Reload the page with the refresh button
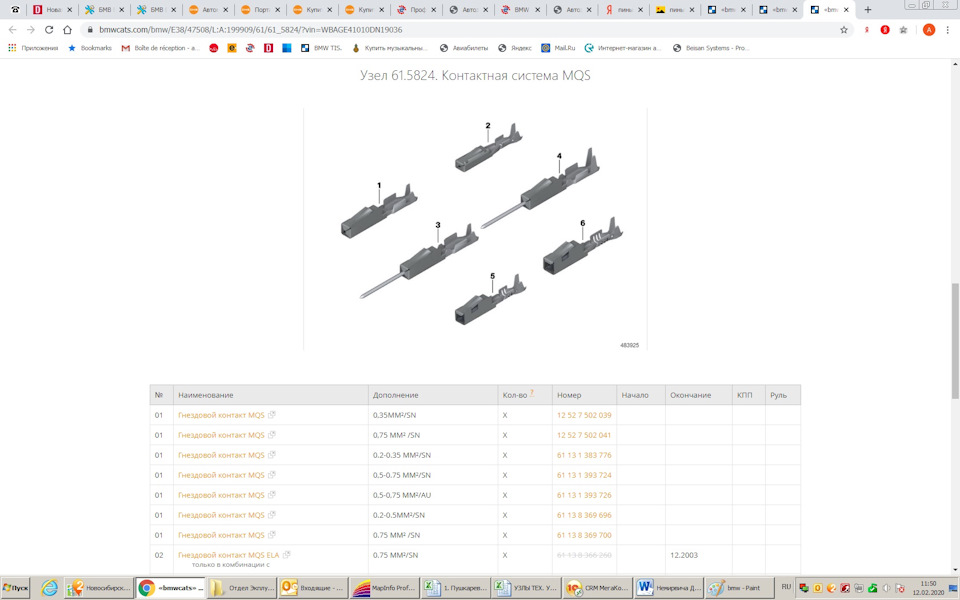960x600 pixels. click(x=49, y=30)
